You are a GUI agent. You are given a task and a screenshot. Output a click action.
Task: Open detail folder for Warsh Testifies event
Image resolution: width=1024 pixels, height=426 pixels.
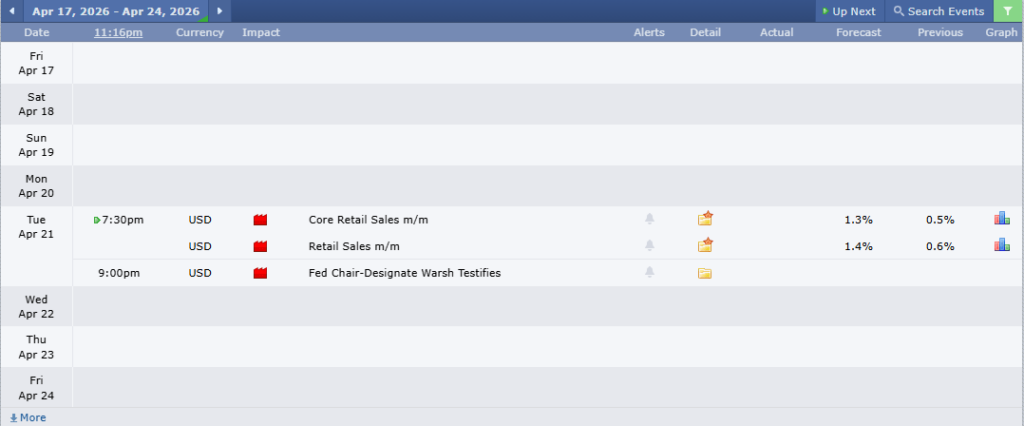click(705, 273)
